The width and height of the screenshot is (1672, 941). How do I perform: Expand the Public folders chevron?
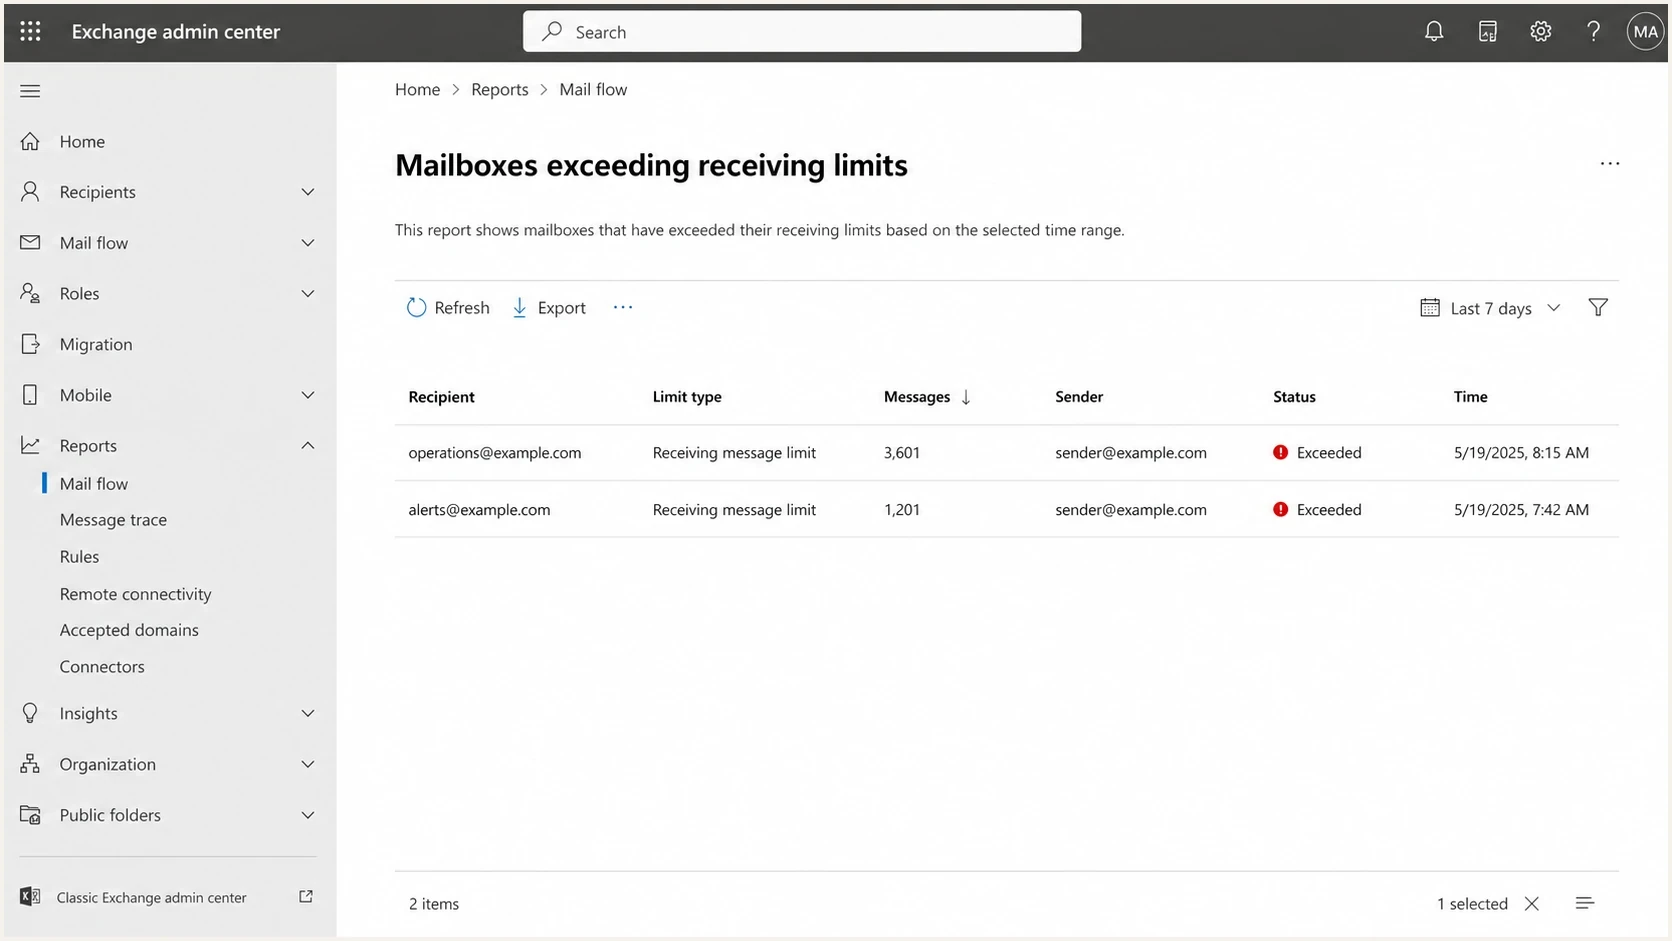pos(308,815)
